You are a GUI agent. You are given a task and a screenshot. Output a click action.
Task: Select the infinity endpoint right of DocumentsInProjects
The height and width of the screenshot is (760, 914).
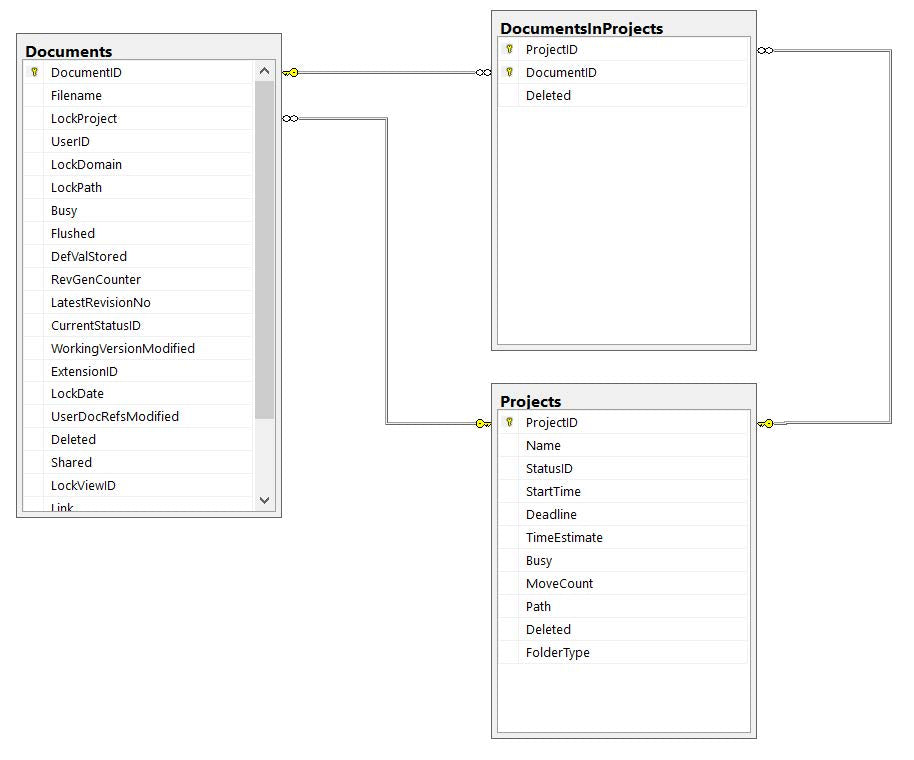click(x=765, y=51)
